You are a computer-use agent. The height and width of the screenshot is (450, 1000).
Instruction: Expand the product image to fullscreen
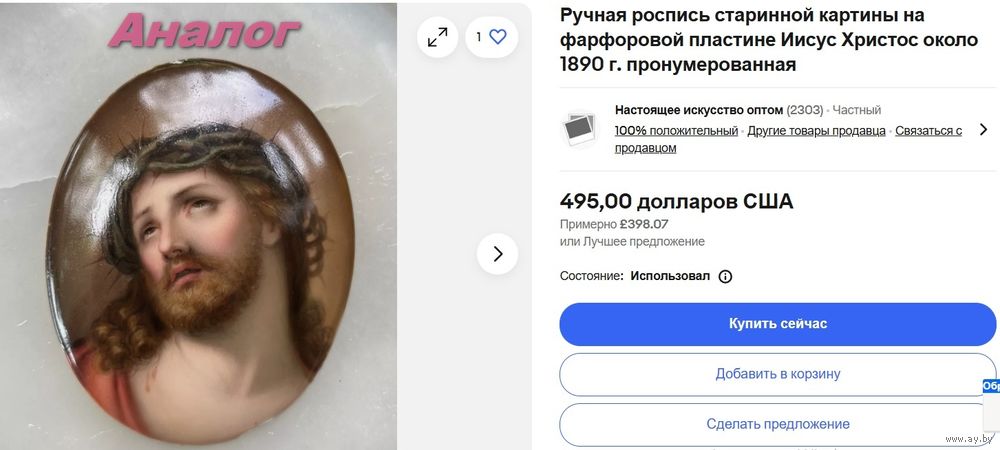tap(438, 38)
